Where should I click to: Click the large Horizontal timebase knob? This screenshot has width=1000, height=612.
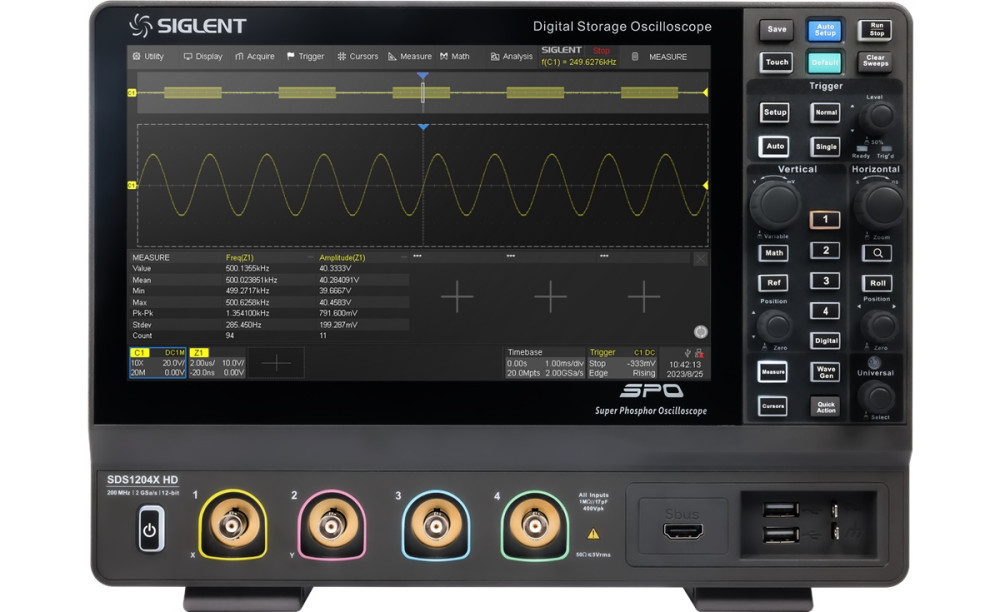(x=879, y=203)
